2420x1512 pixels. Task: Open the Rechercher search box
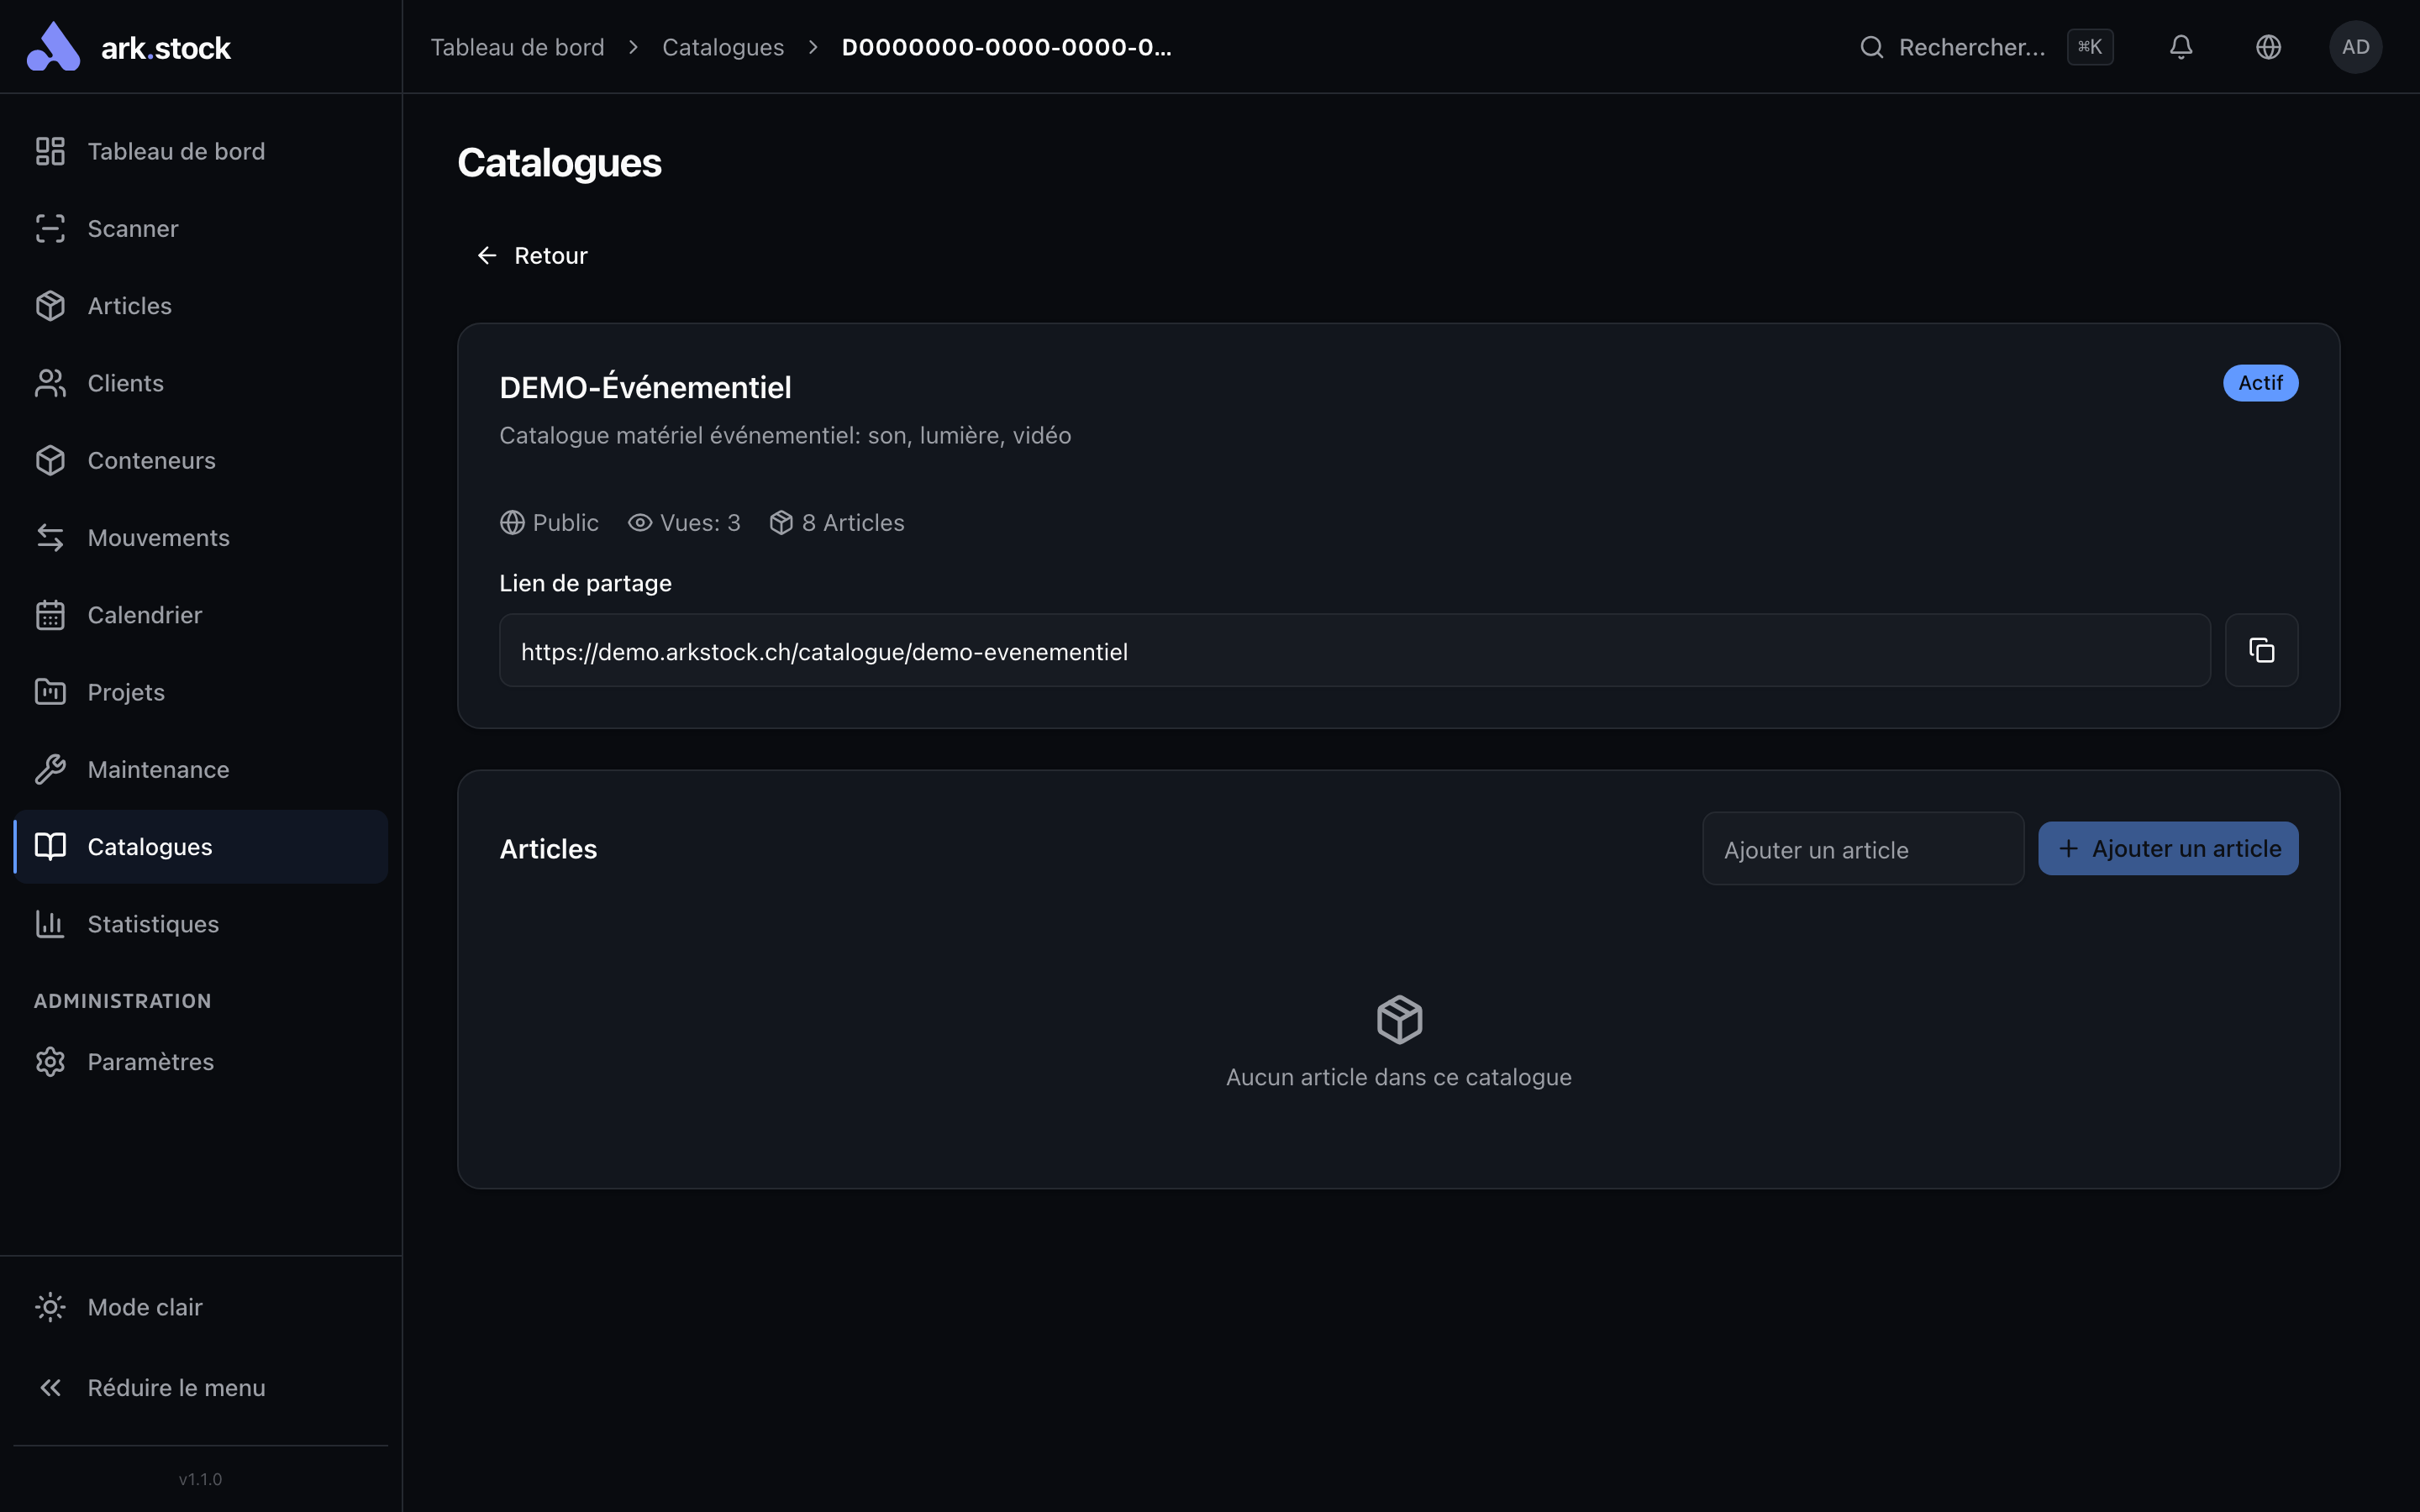pos(1985,47)
